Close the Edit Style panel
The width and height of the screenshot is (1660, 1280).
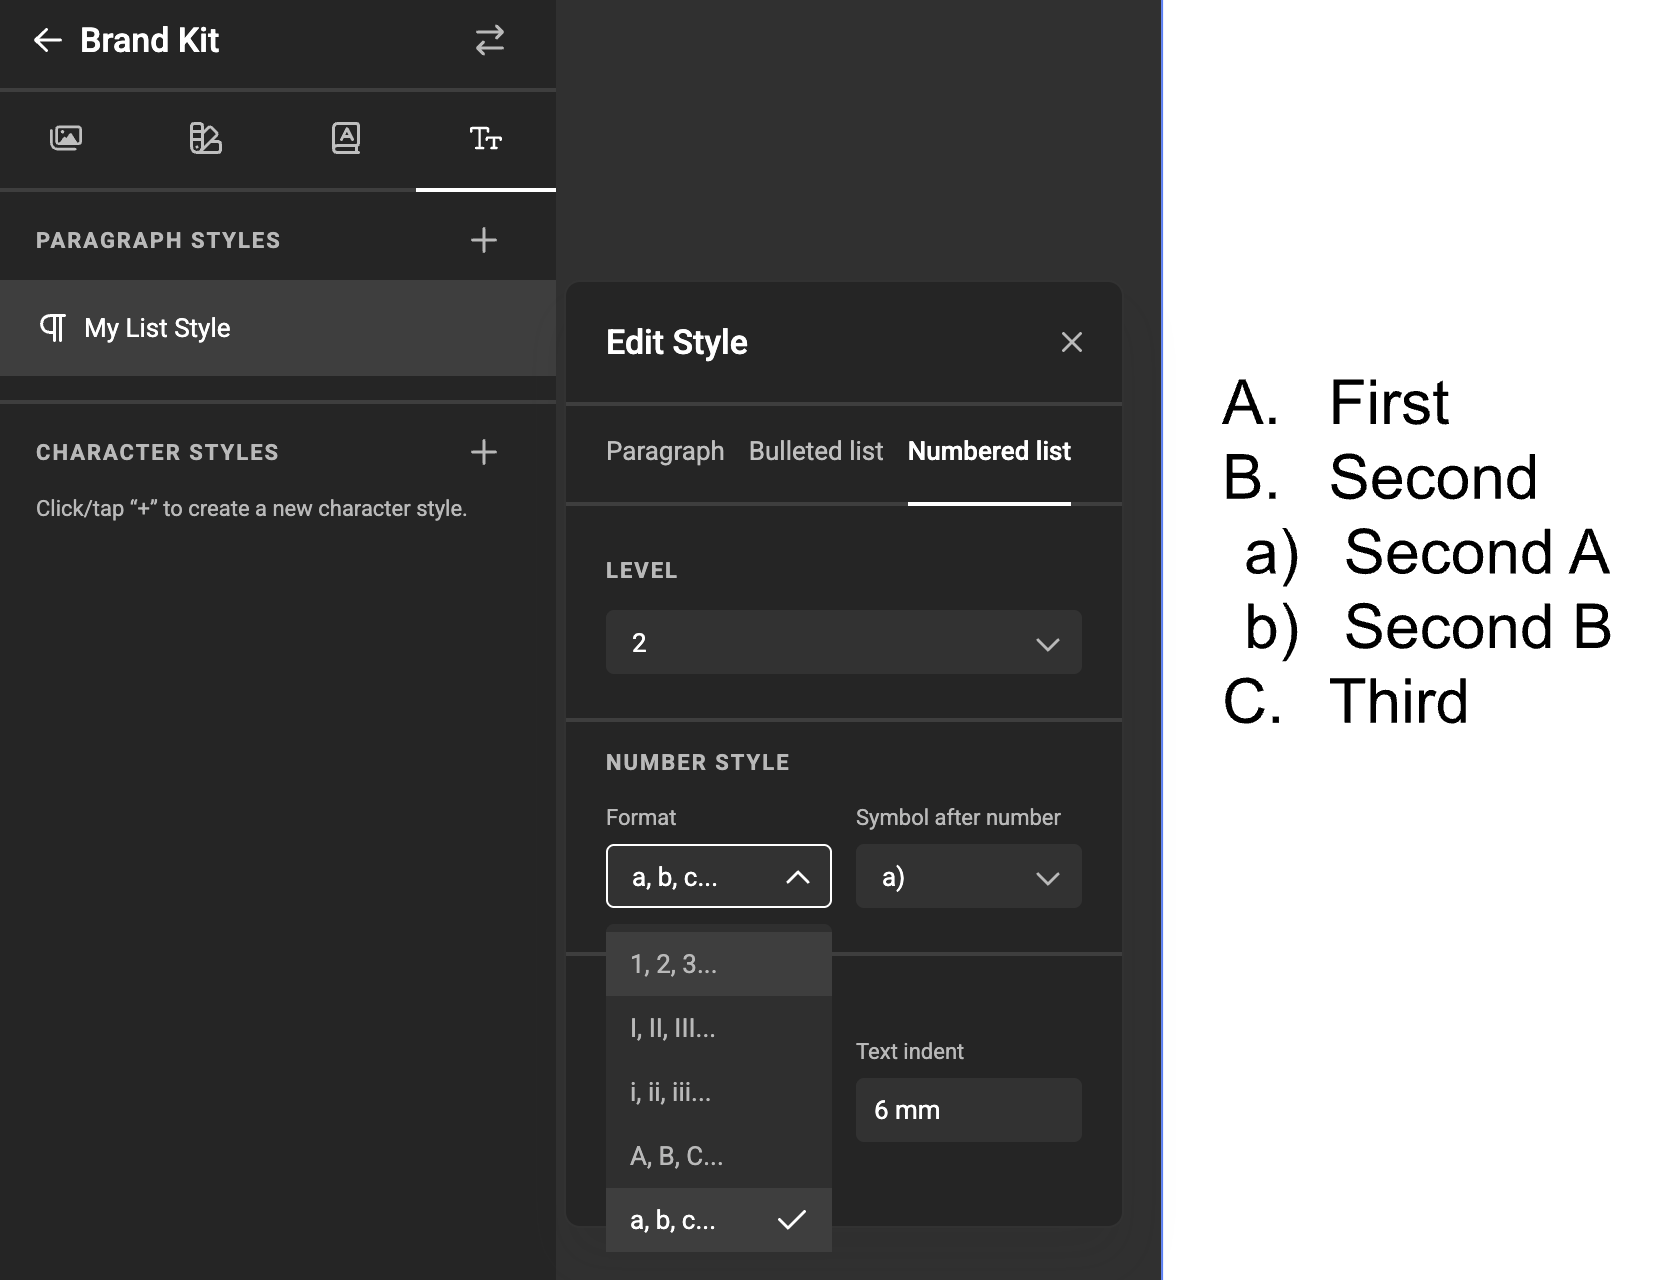(1072, 342)
